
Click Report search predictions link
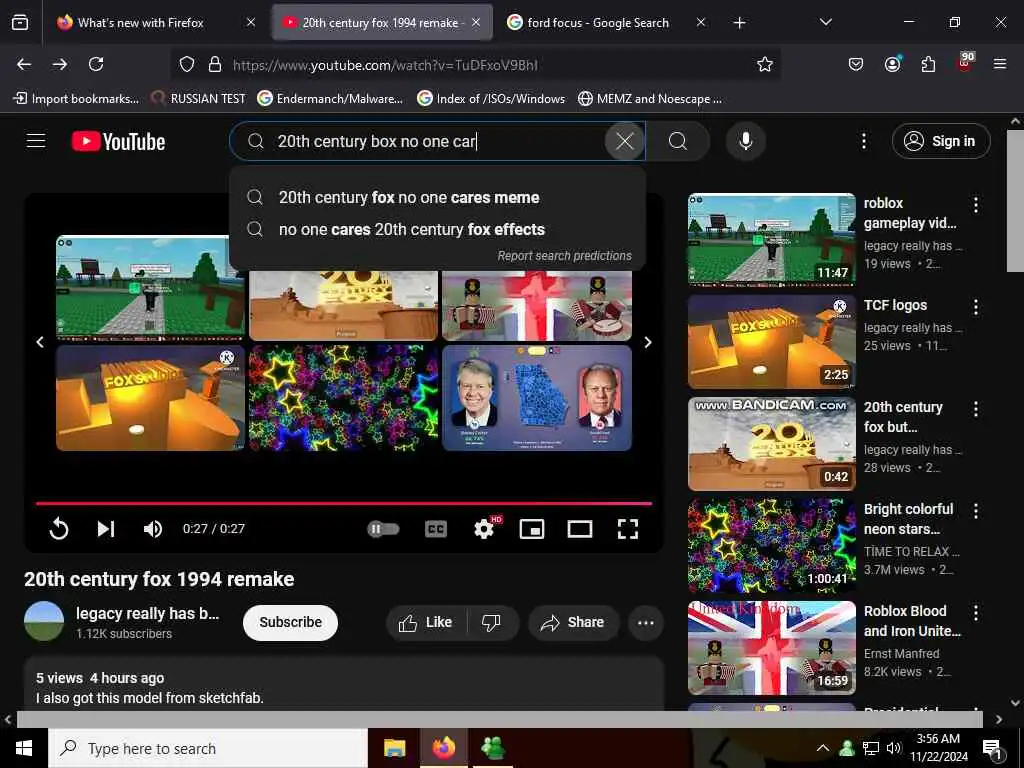click(x=564, y=255)
